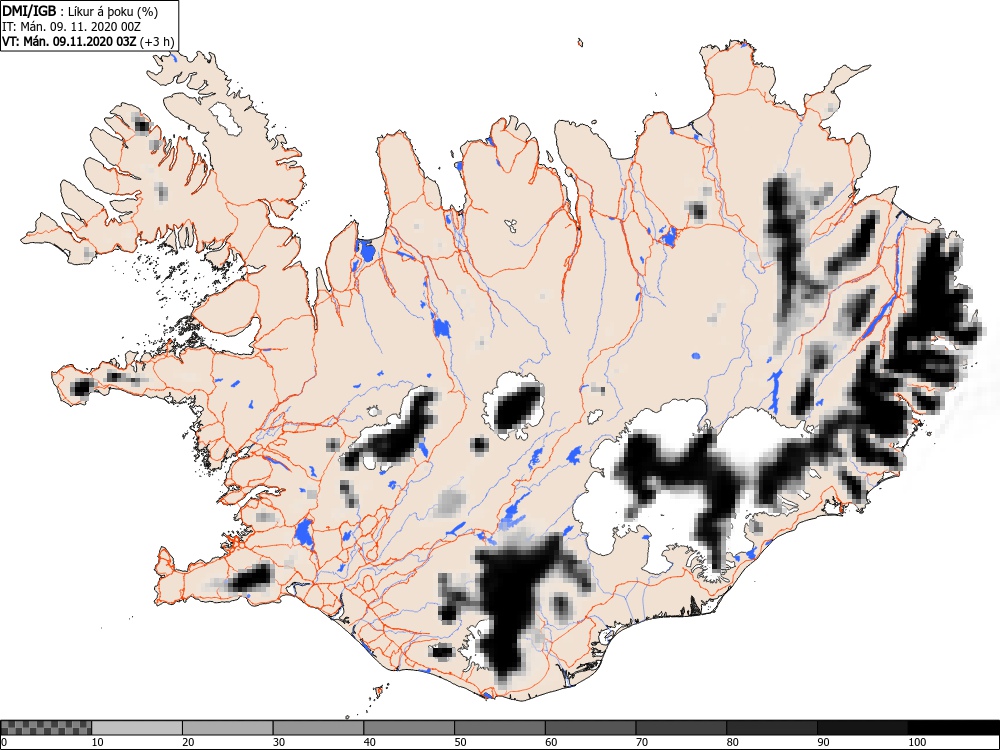Select the checkered 0–10 legend swatch
The height and width of the screenshot is (750, 1000).
click(x=46, y=728)
